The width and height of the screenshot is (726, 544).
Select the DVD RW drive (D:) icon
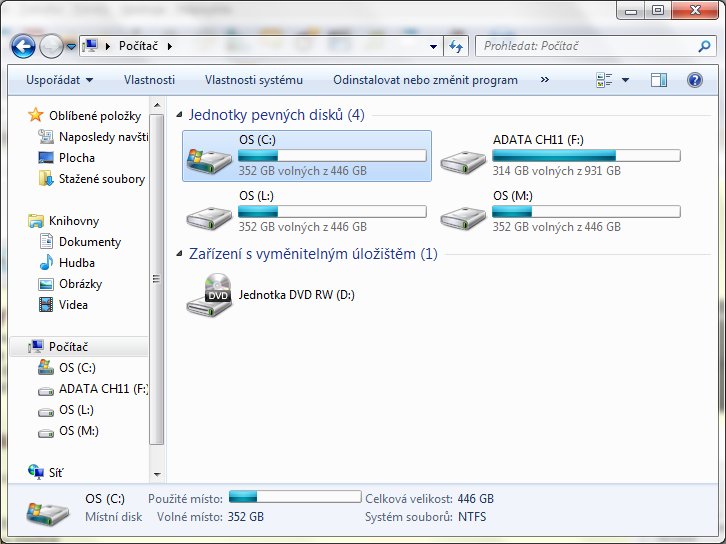click(x=209, y=295)
